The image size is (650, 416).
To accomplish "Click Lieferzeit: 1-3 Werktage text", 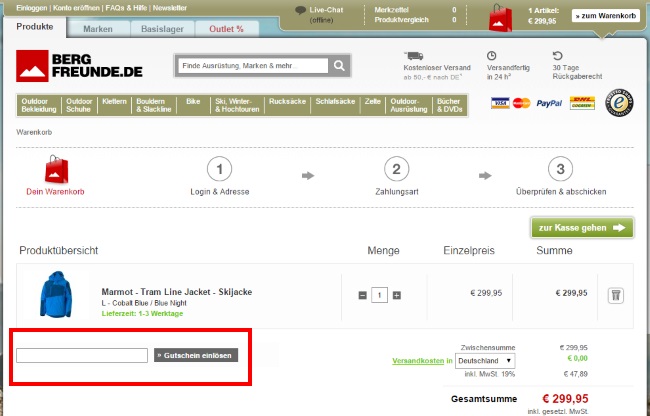I will point(142,314).
